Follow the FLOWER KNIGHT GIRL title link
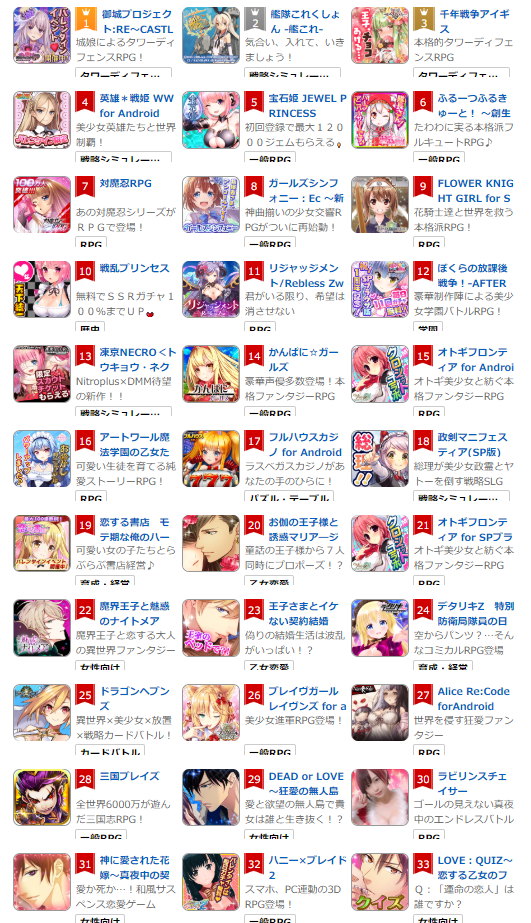531x923 pixels. 475,191
